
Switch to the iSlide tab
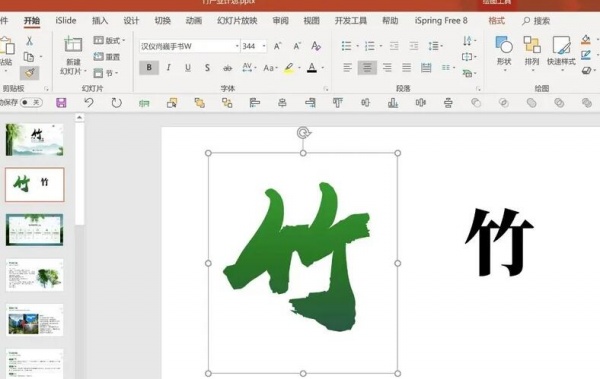click(66, 21)
